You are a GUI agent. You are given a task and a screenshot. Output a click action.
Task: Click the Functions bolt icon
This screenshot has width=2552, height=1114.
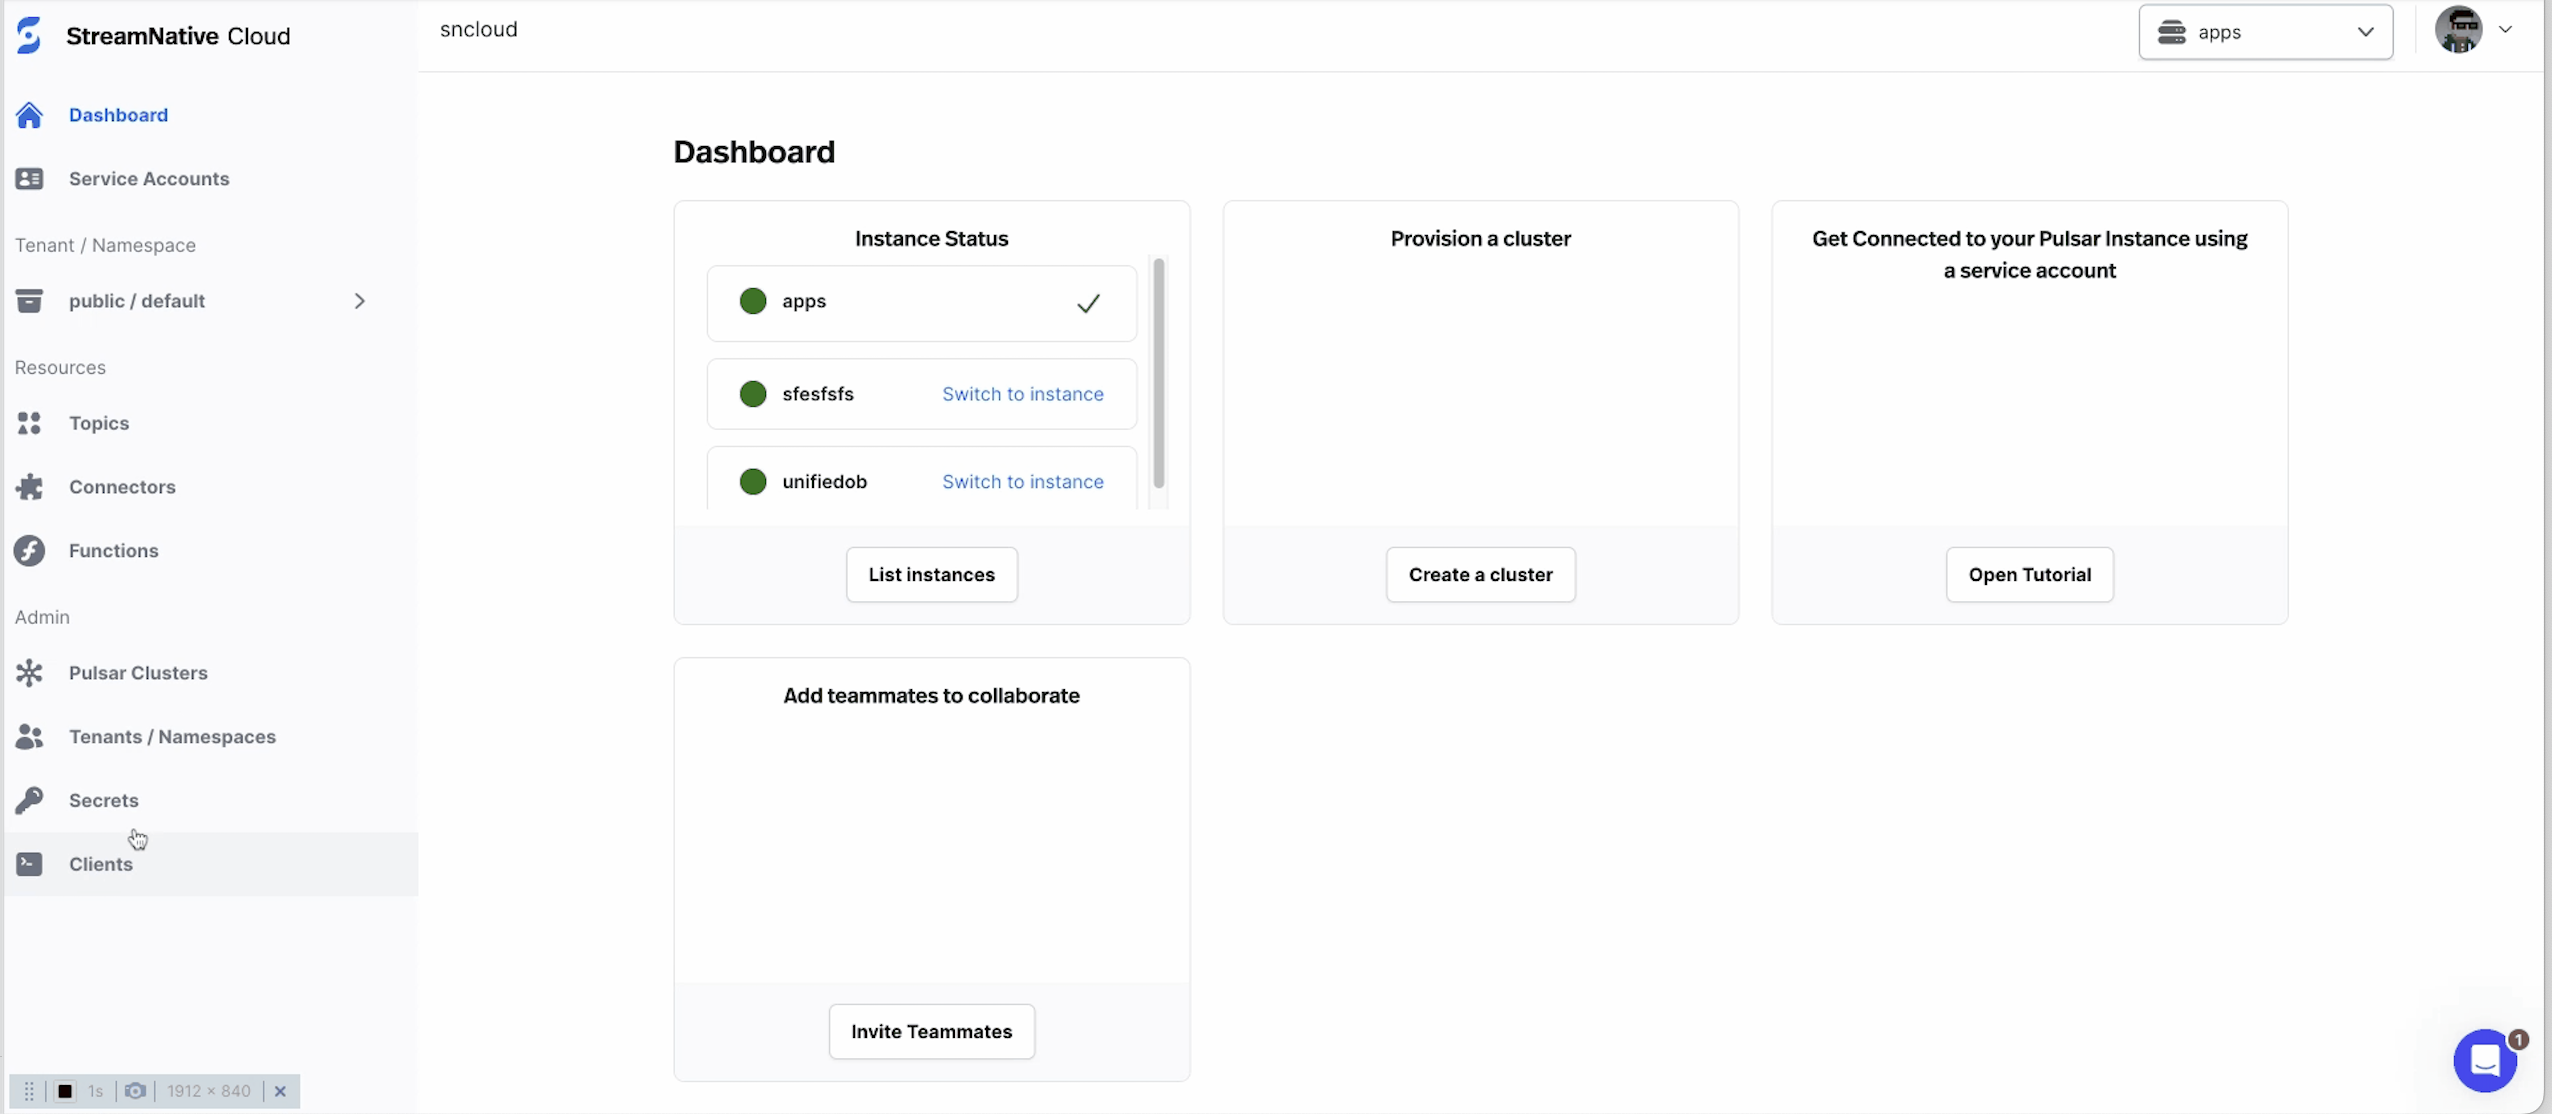(29, 551)
